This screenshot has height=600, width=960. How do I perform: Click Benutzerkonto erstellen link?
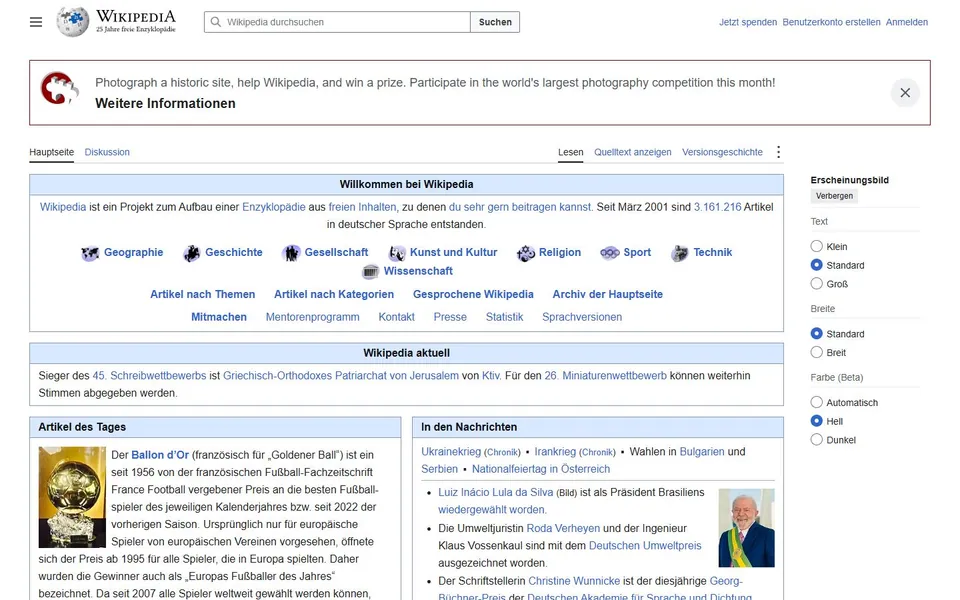(x=831, y=22)
